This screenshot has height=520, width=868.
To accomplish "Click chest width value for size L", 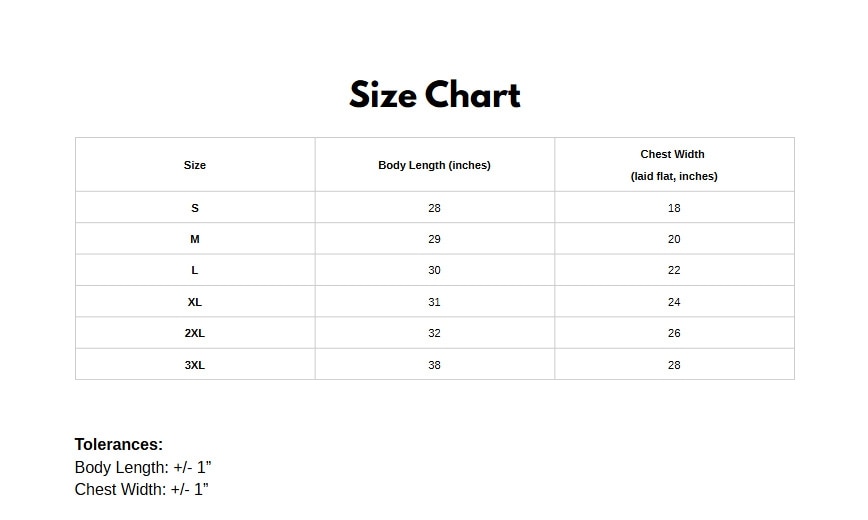I will [x=674, y=270].
